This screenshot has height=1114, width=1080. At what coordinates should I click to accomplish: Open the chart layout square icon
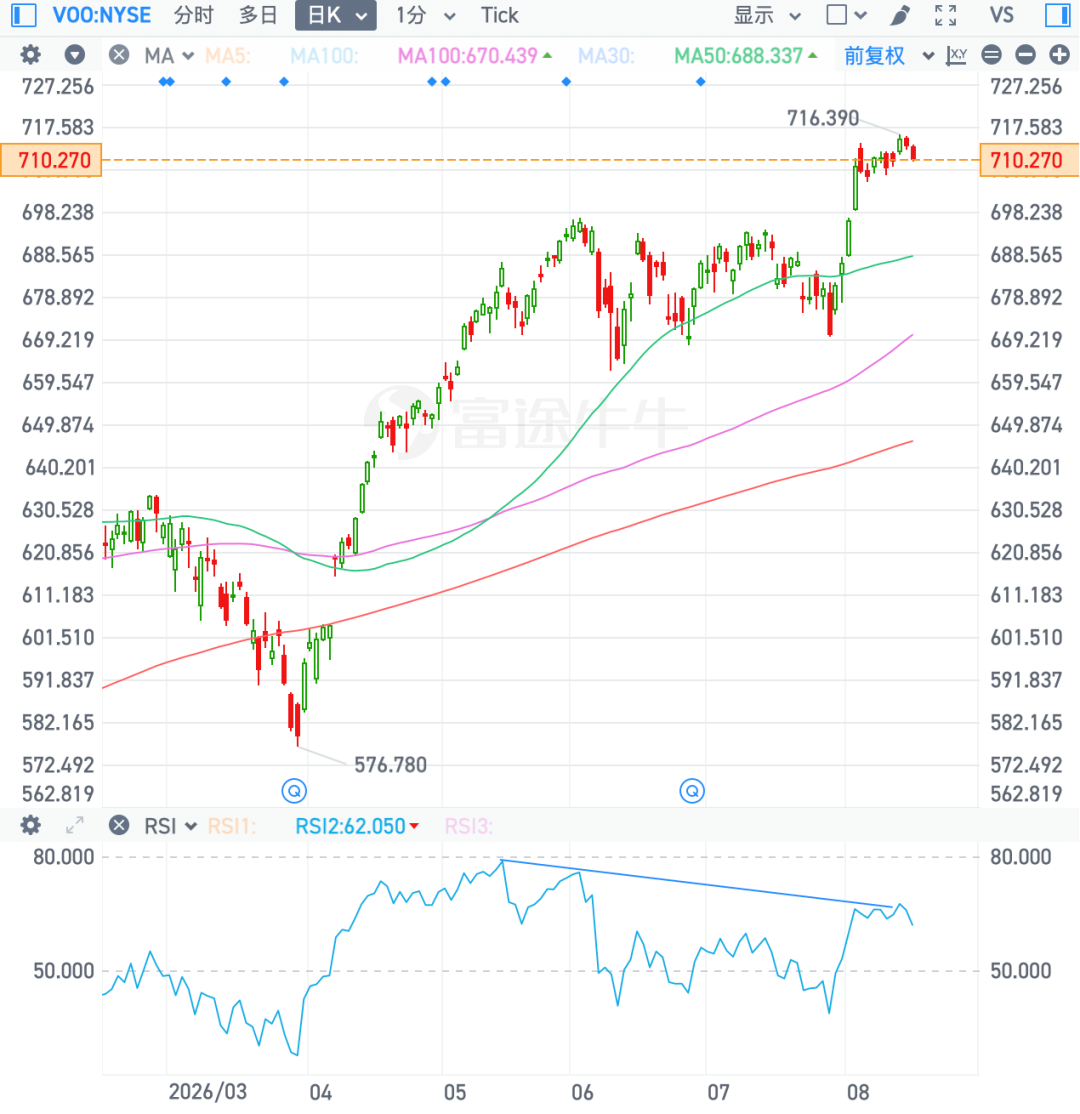click(837, 15)
